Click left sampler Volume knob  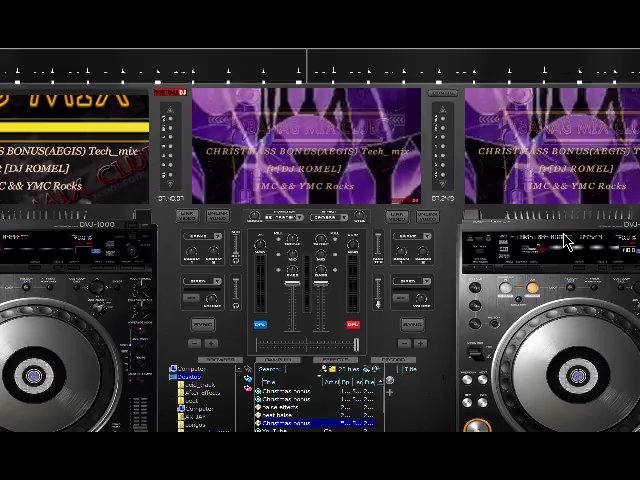211,298
